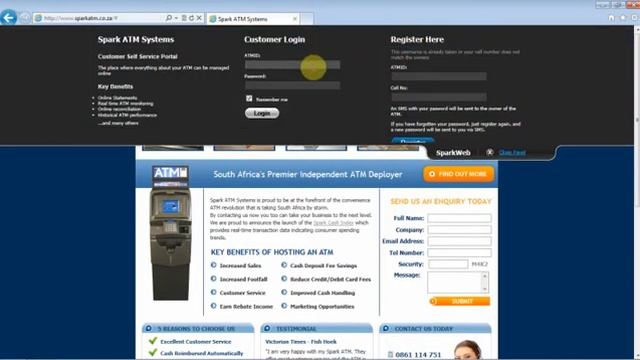
Task: Select the Spark ATM Systems browser tab
Action: point(252,19)
